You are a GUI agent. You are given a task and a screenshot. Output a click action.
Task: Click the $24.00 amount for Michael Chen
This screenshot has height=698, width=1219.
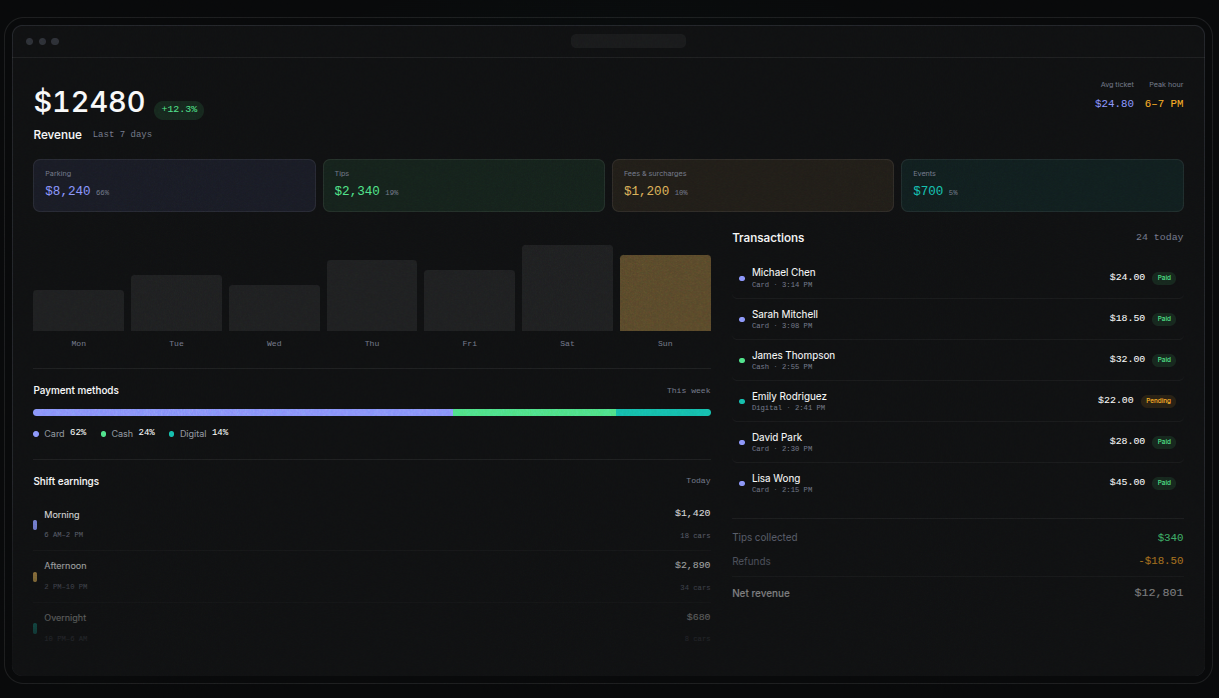(x=1127, y=277)
